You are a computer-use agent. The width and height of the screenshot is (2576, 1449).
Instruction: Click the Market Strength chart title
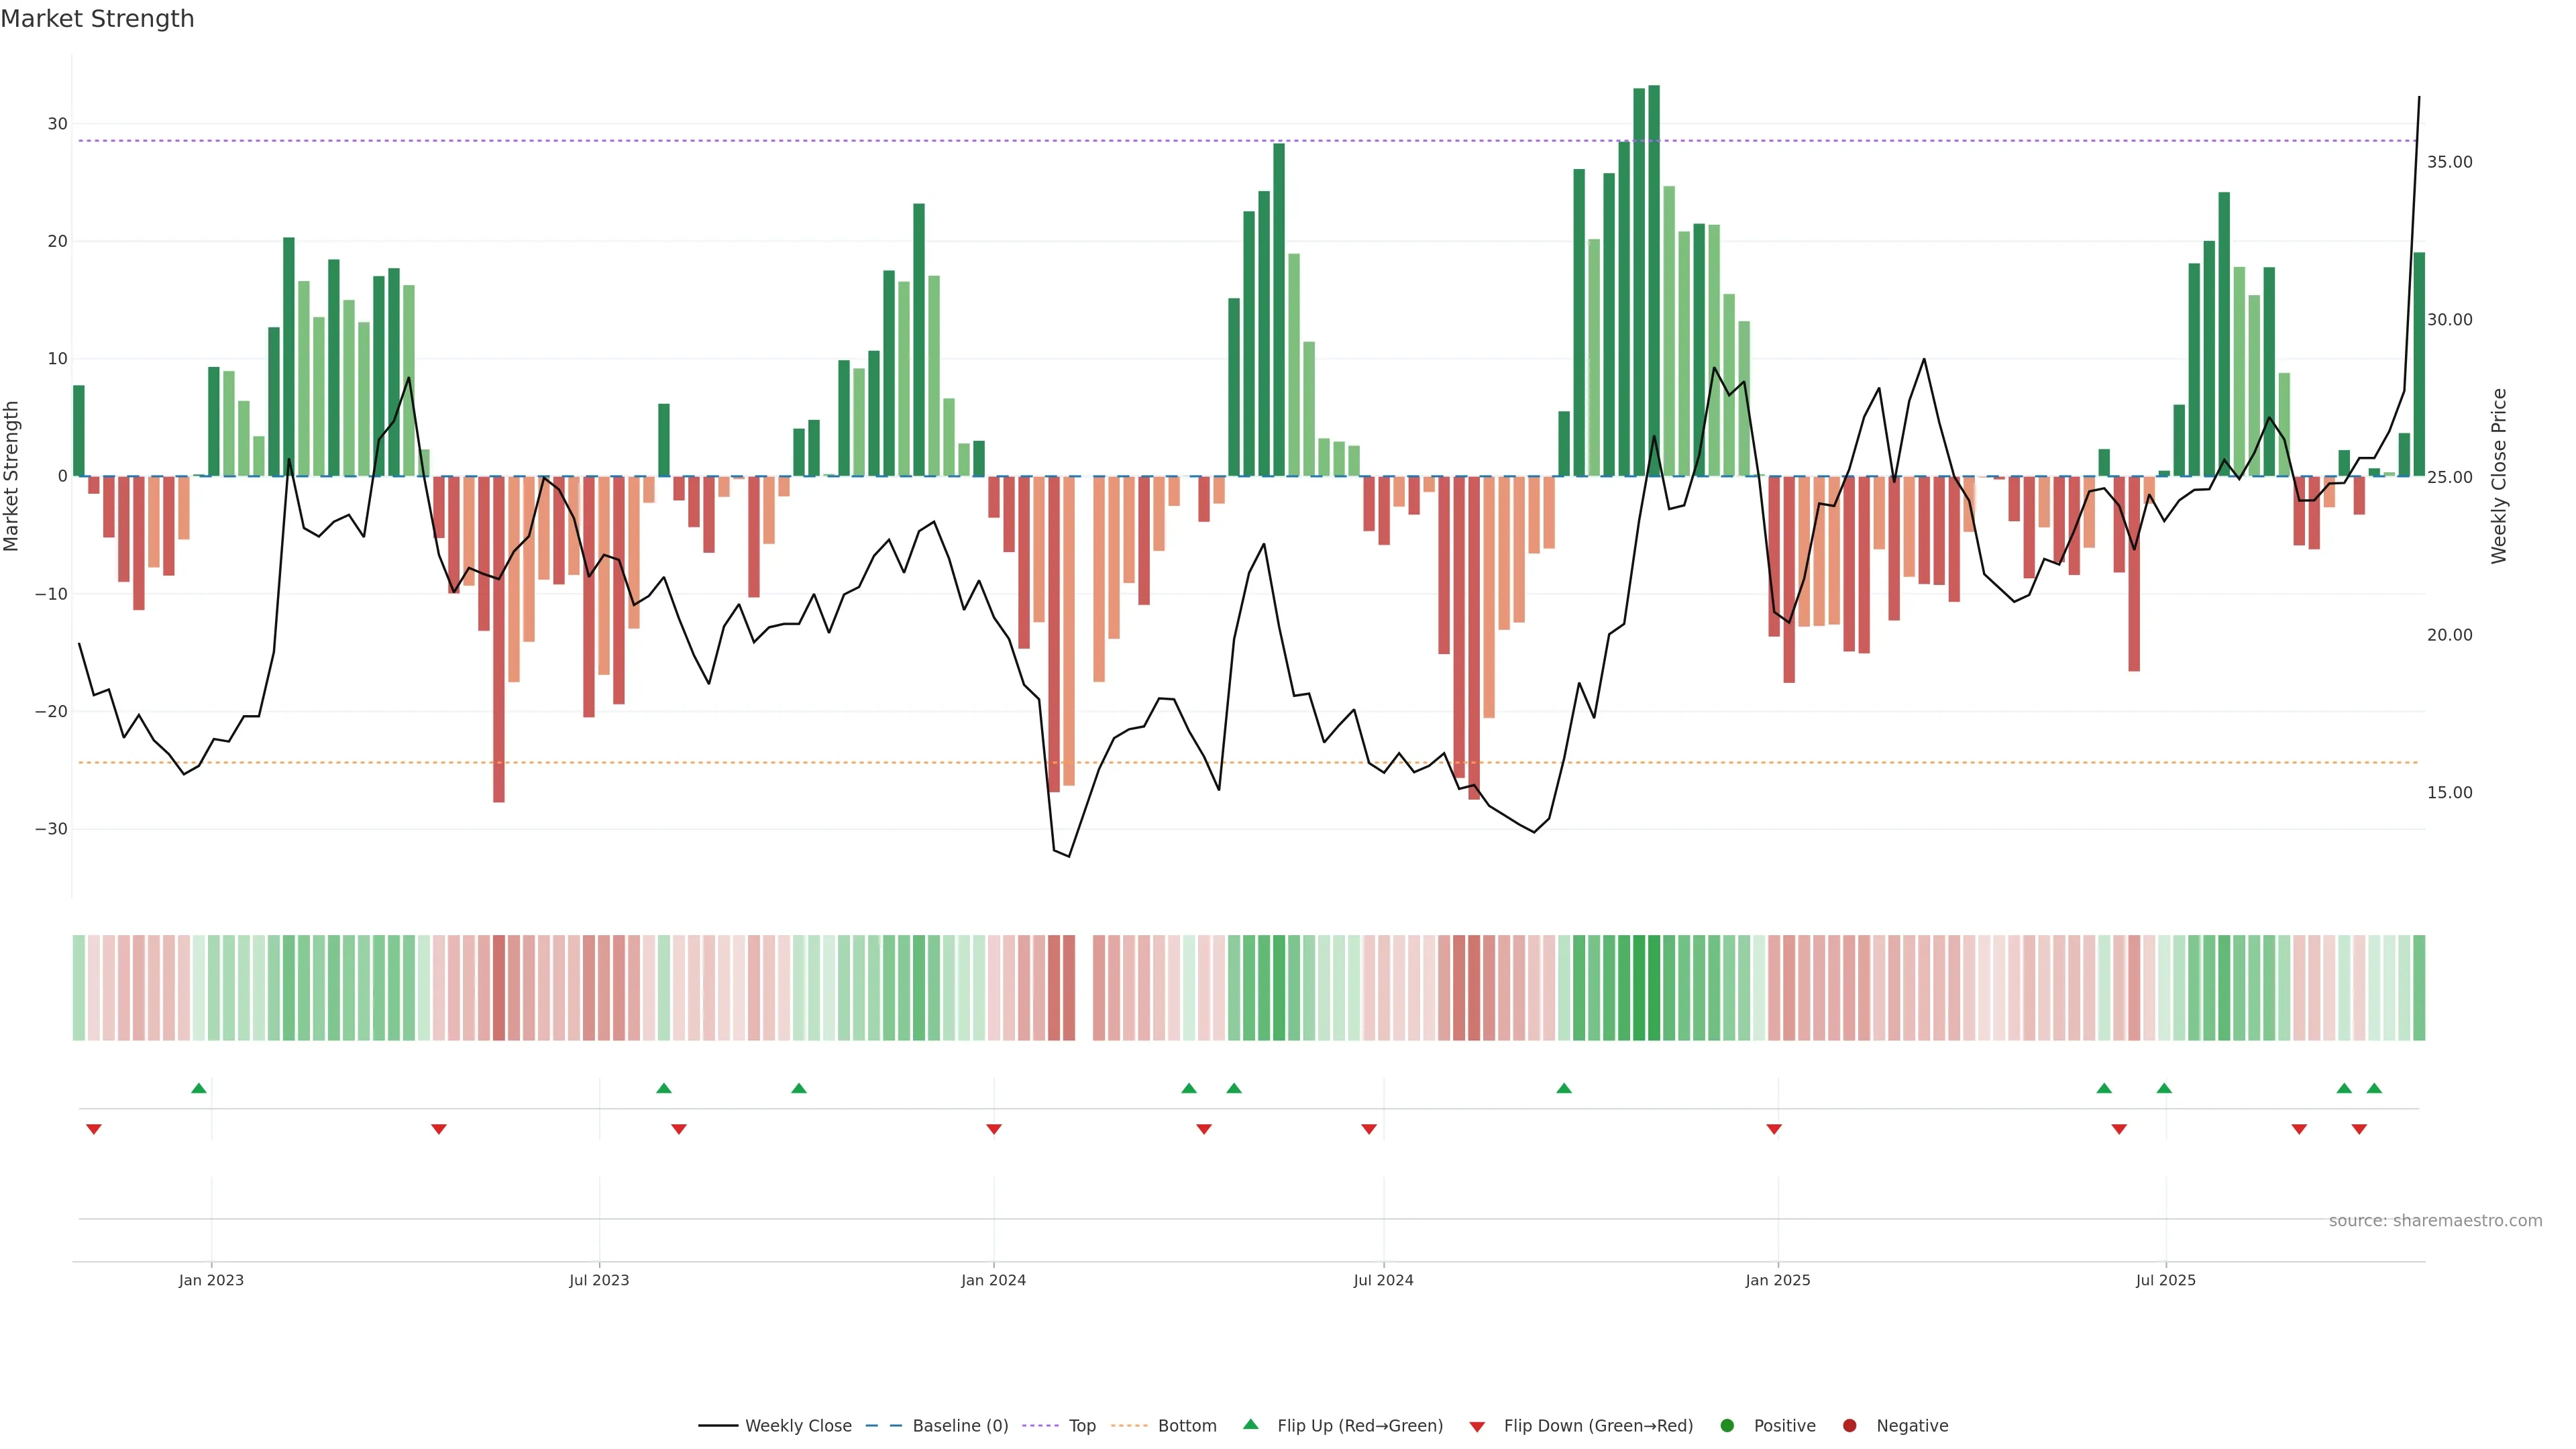[97, 19]
